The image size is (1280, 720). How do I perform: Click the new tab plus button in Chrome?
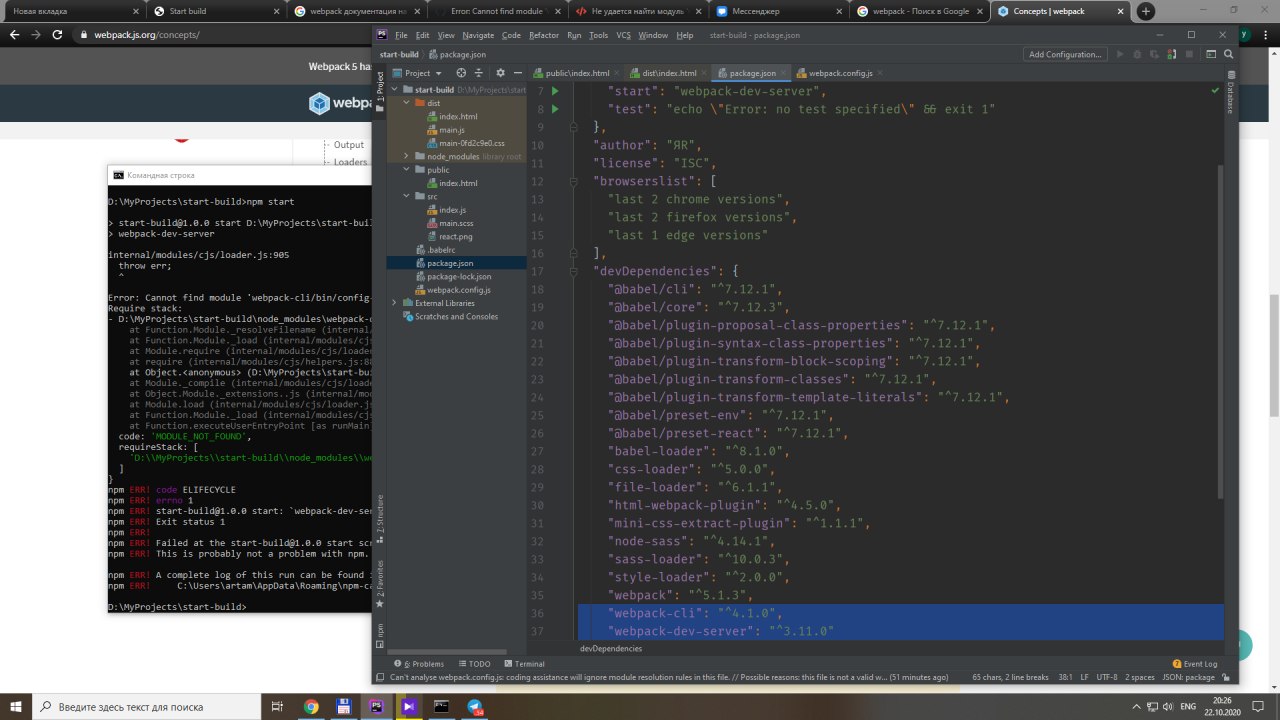click(x=1146, y=11)
